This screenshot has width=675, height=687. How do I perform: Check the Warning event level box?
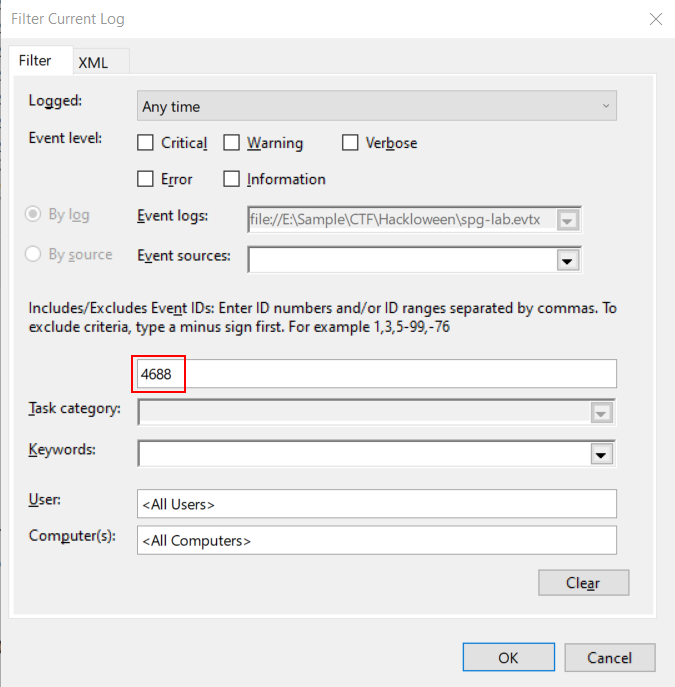[x=231, y=143]
